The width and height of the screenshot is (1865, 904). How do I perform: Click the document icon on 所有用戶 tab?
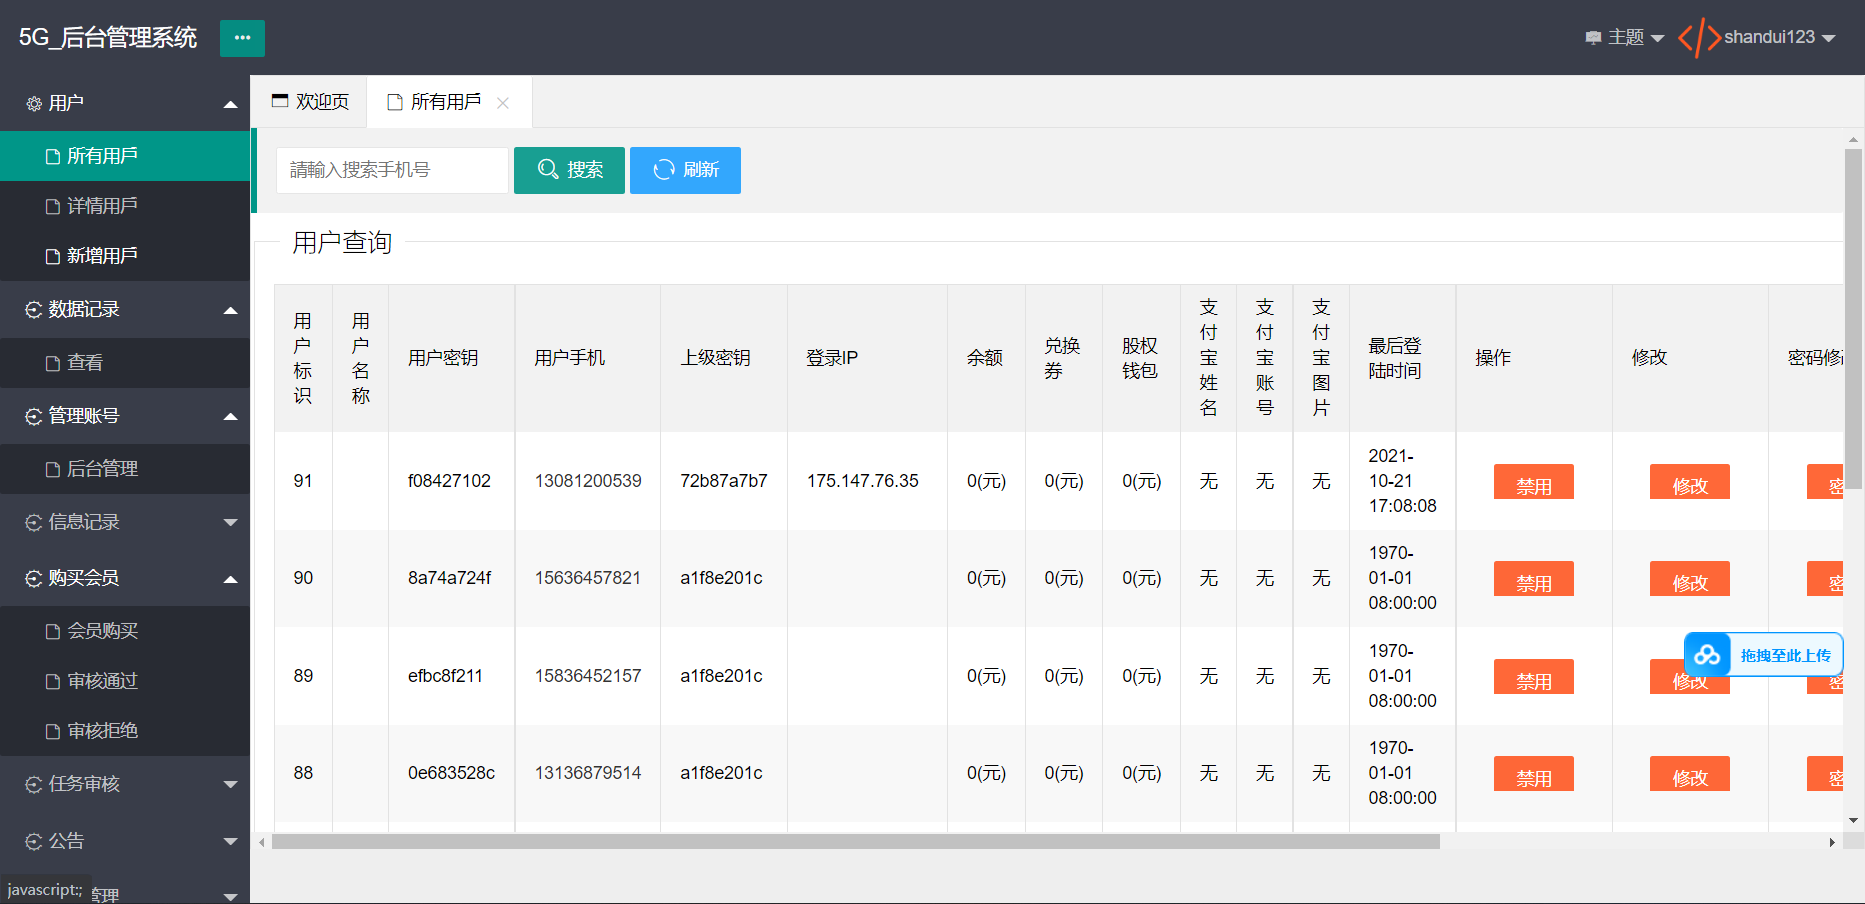point(395,102)
